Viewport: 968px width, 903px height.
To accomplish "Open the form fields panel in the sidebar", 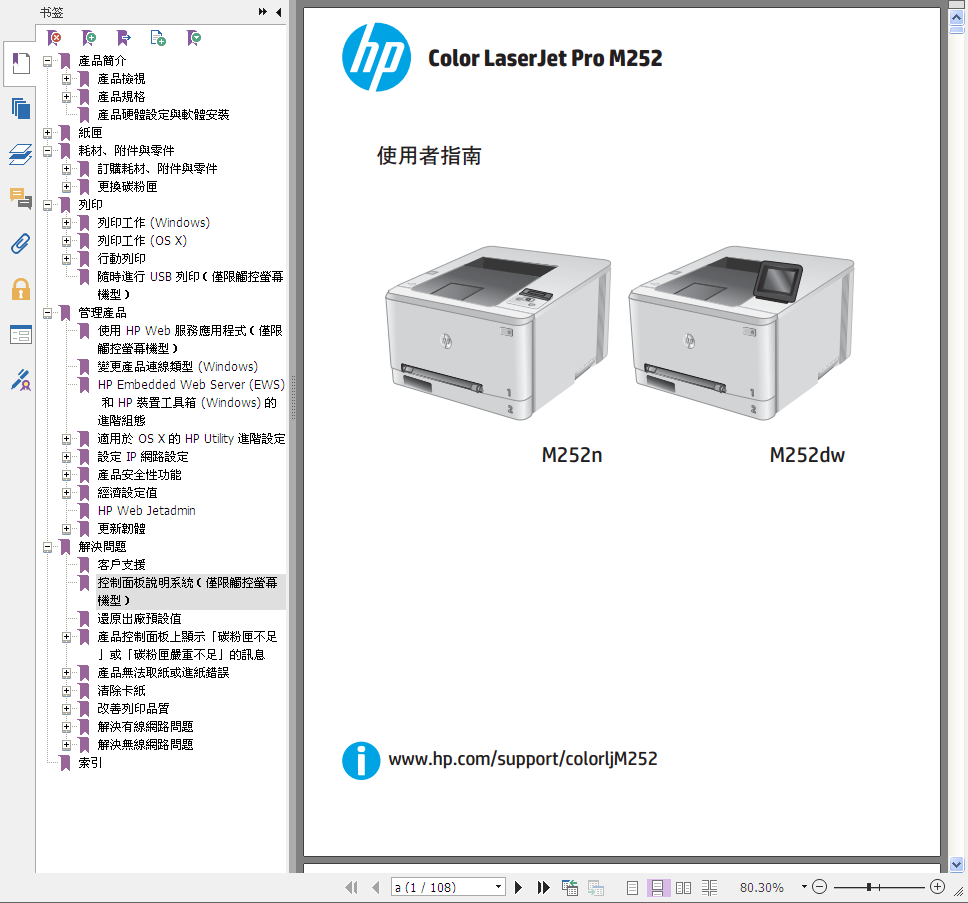I will pyautogui.click(x=20, y=335).
